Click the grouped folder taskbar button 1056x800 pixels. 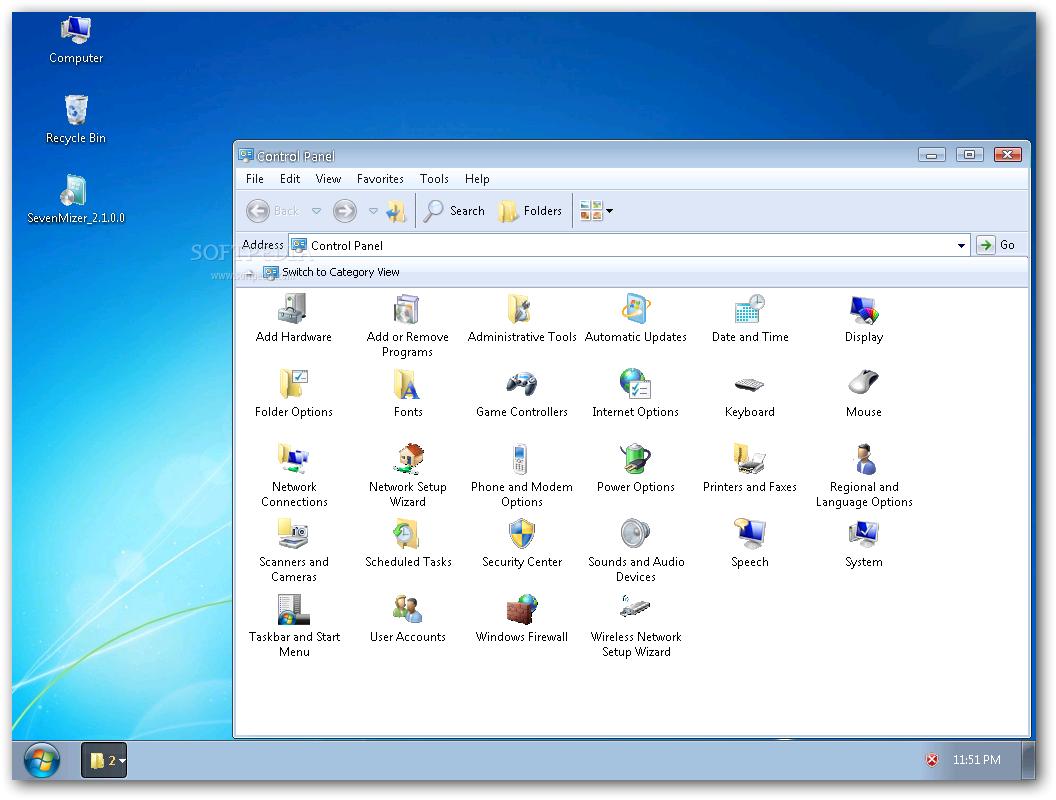pos(104,760)
